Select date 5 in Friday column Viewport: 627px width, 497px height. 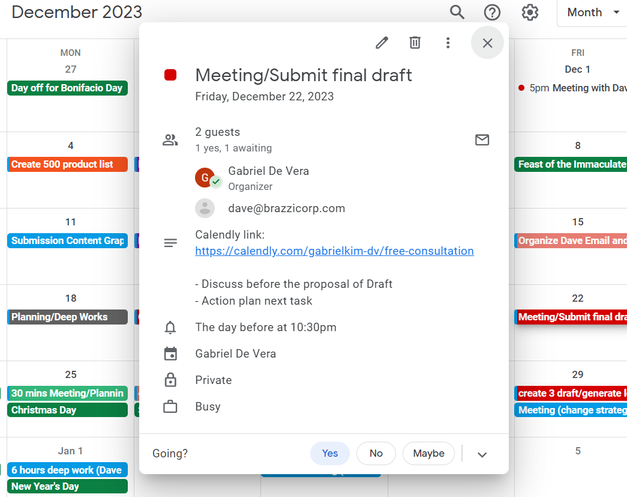(578, 451)
